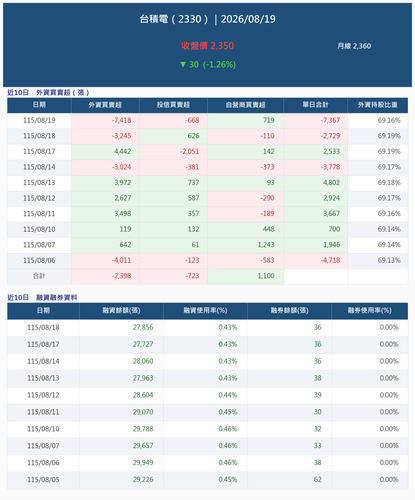This screenshot has height=500, width=415.
Task: Click the 融資使用率(%) column header
Action: [205, 311]
